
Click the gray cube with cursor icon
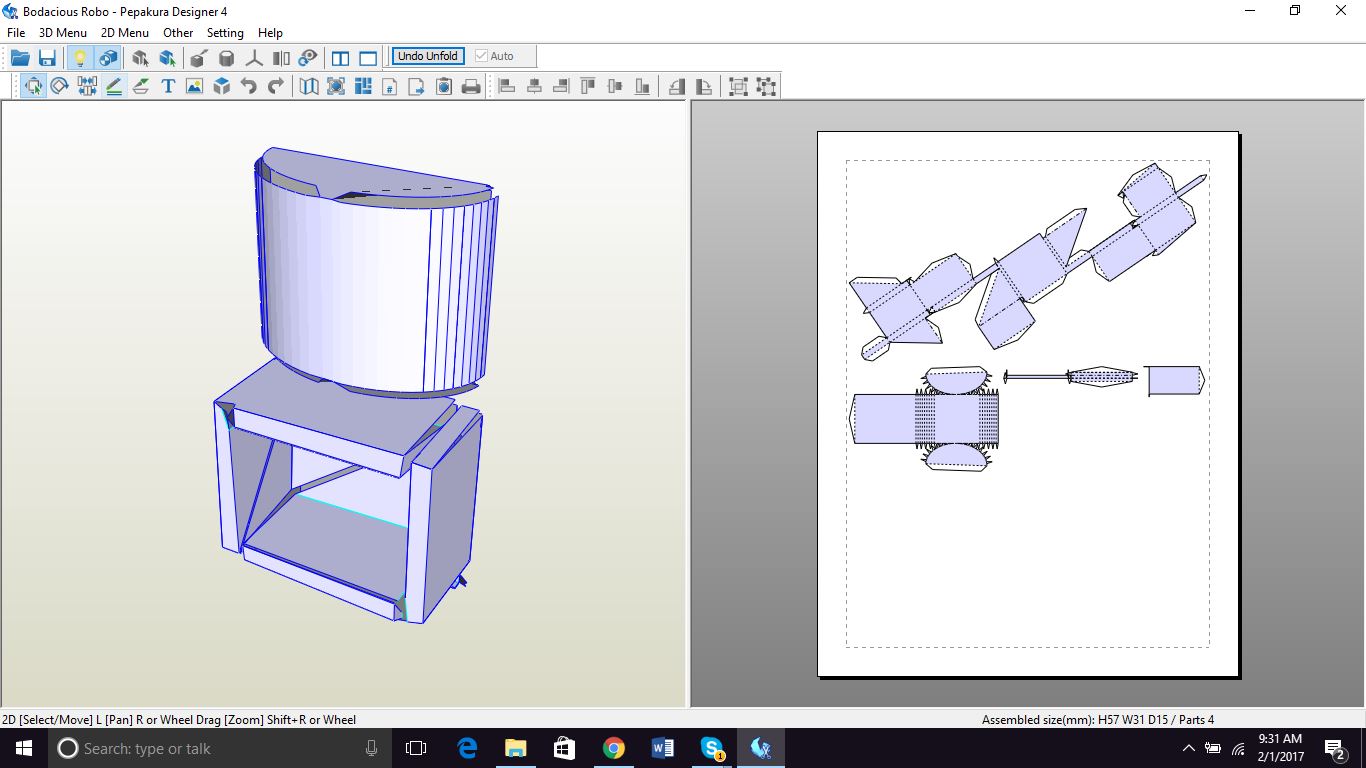(140, 57)
